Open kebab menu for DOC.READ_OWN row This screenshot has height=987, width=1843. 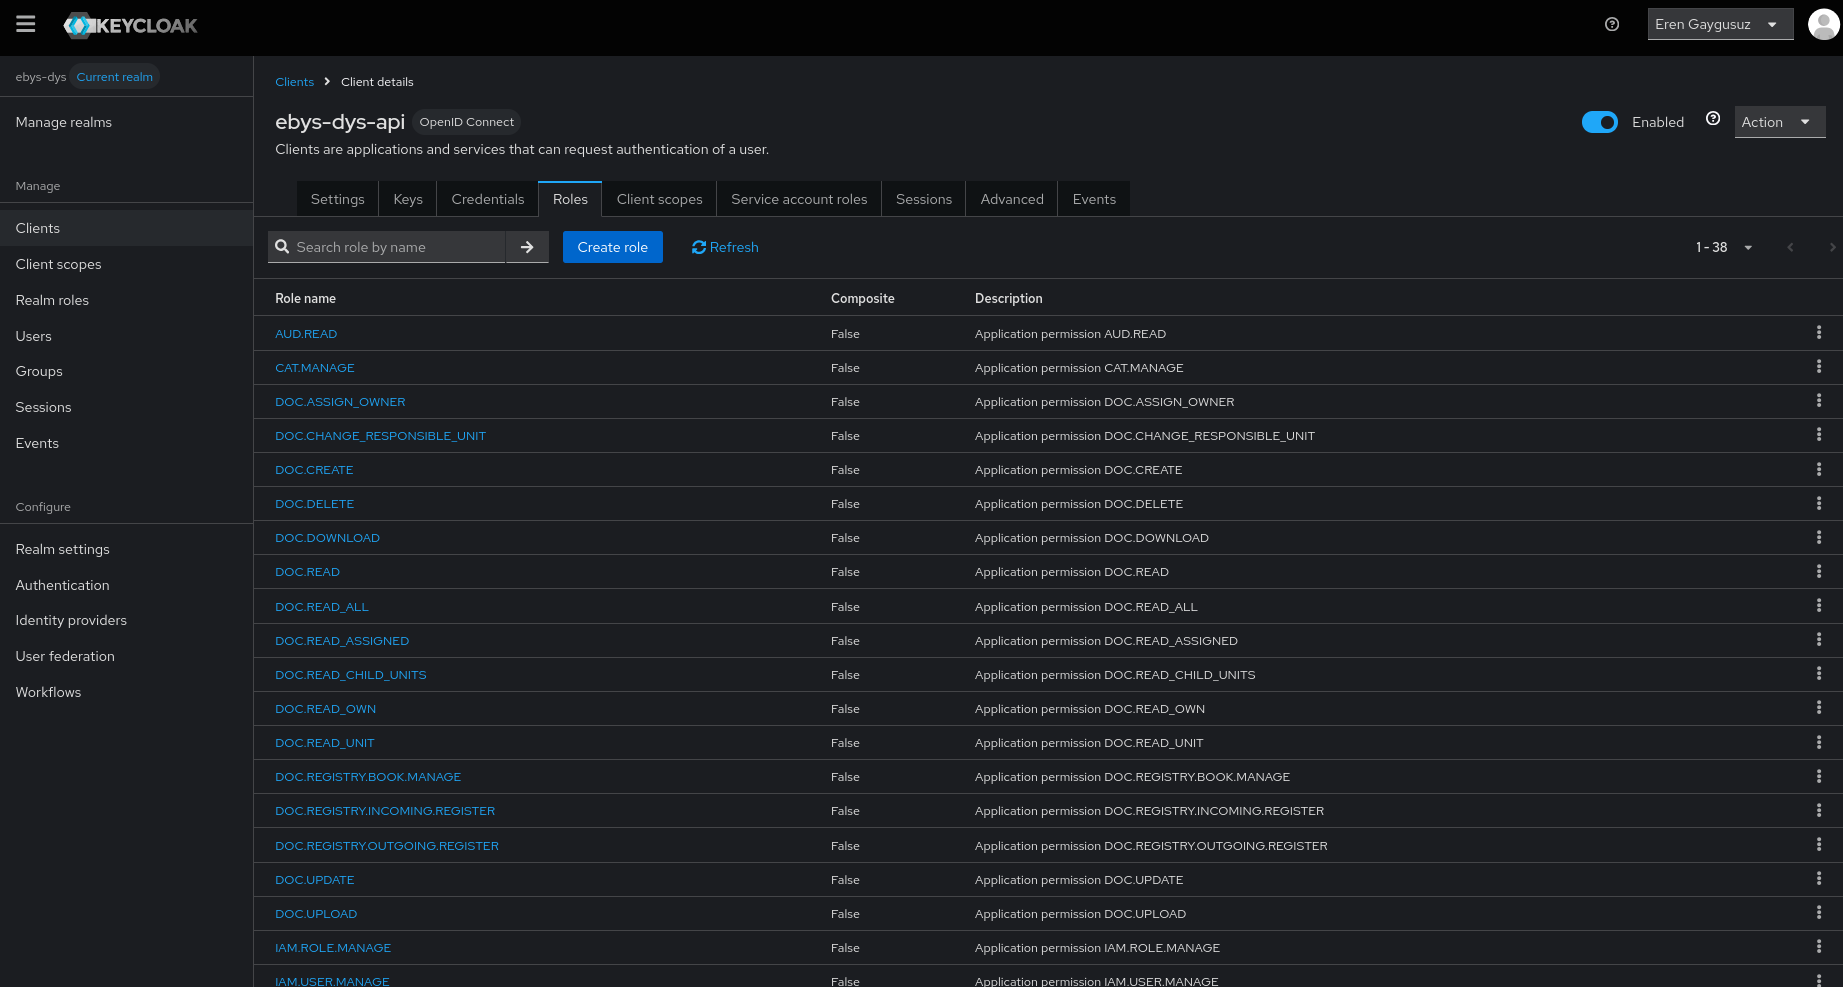tap(1819, 707)
